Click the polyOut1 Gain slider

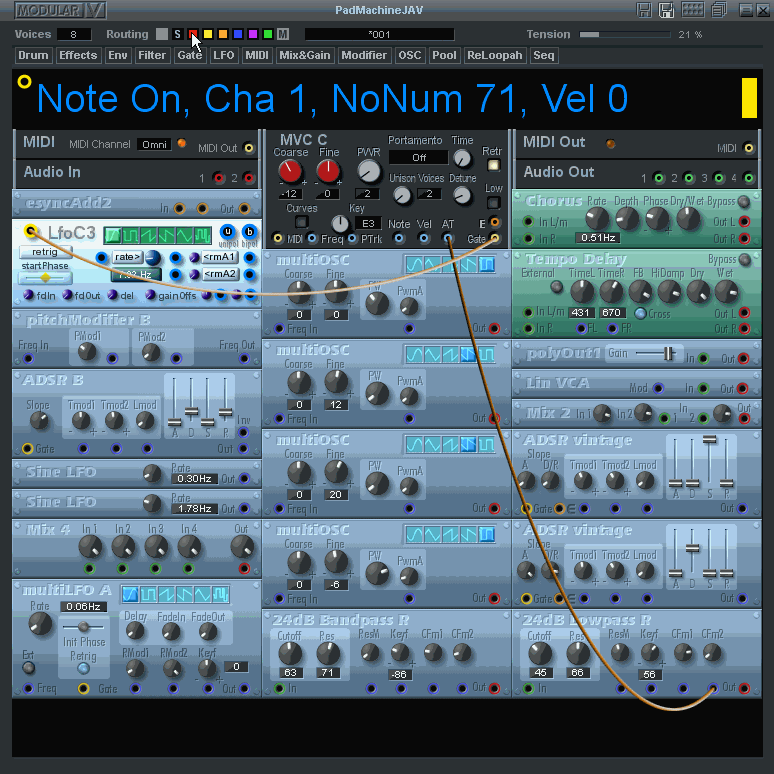point(656,353)
